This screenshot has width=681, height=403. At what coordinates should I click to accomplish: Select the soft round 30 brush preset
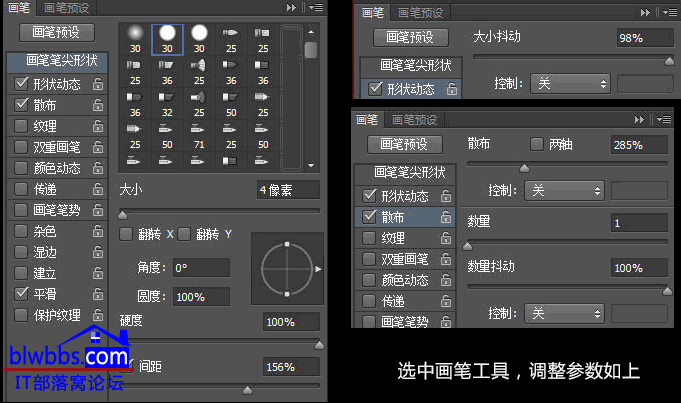click(135, 40)
